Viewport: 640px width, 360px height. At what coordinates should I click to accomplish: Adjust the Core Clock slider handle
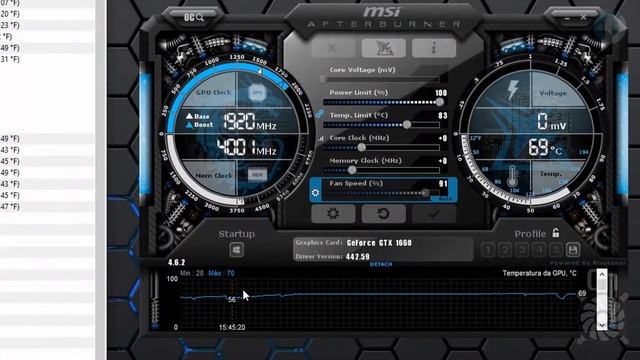tap(361, 147)
